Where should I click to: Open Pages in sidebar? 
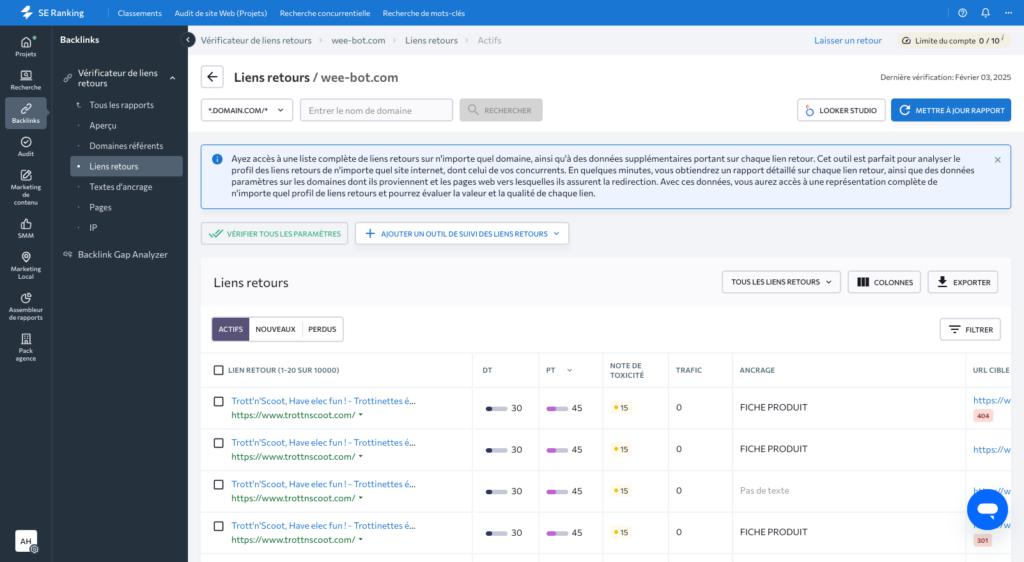click(x=101, y=207)
